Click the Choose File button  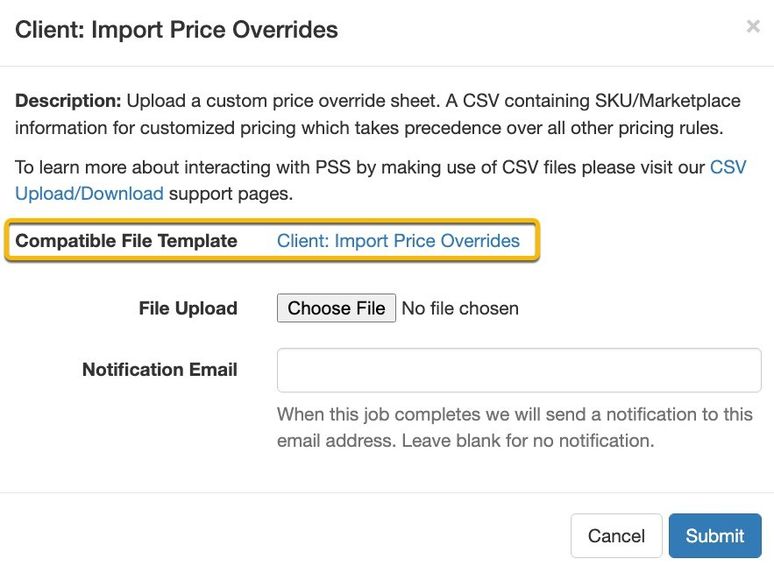(336, 308)
